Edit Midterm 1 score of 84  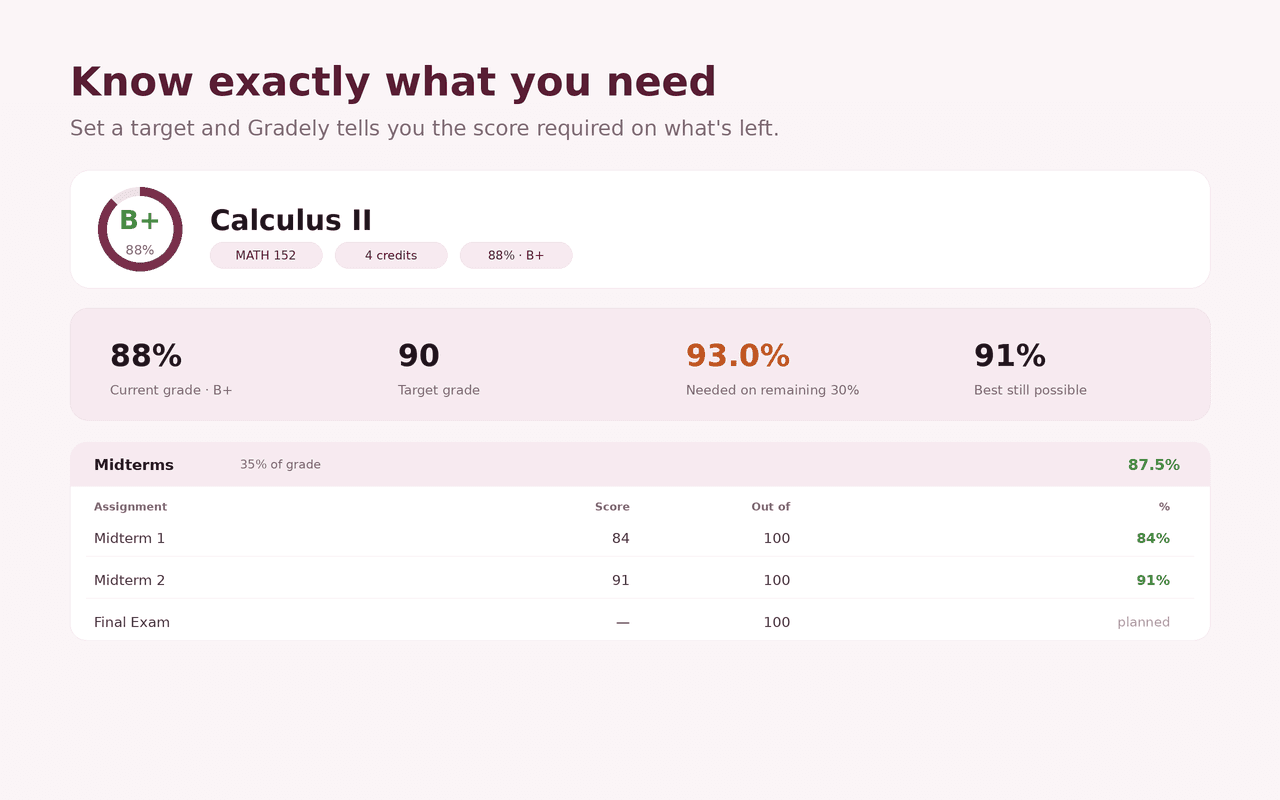(x=621, y=538)
